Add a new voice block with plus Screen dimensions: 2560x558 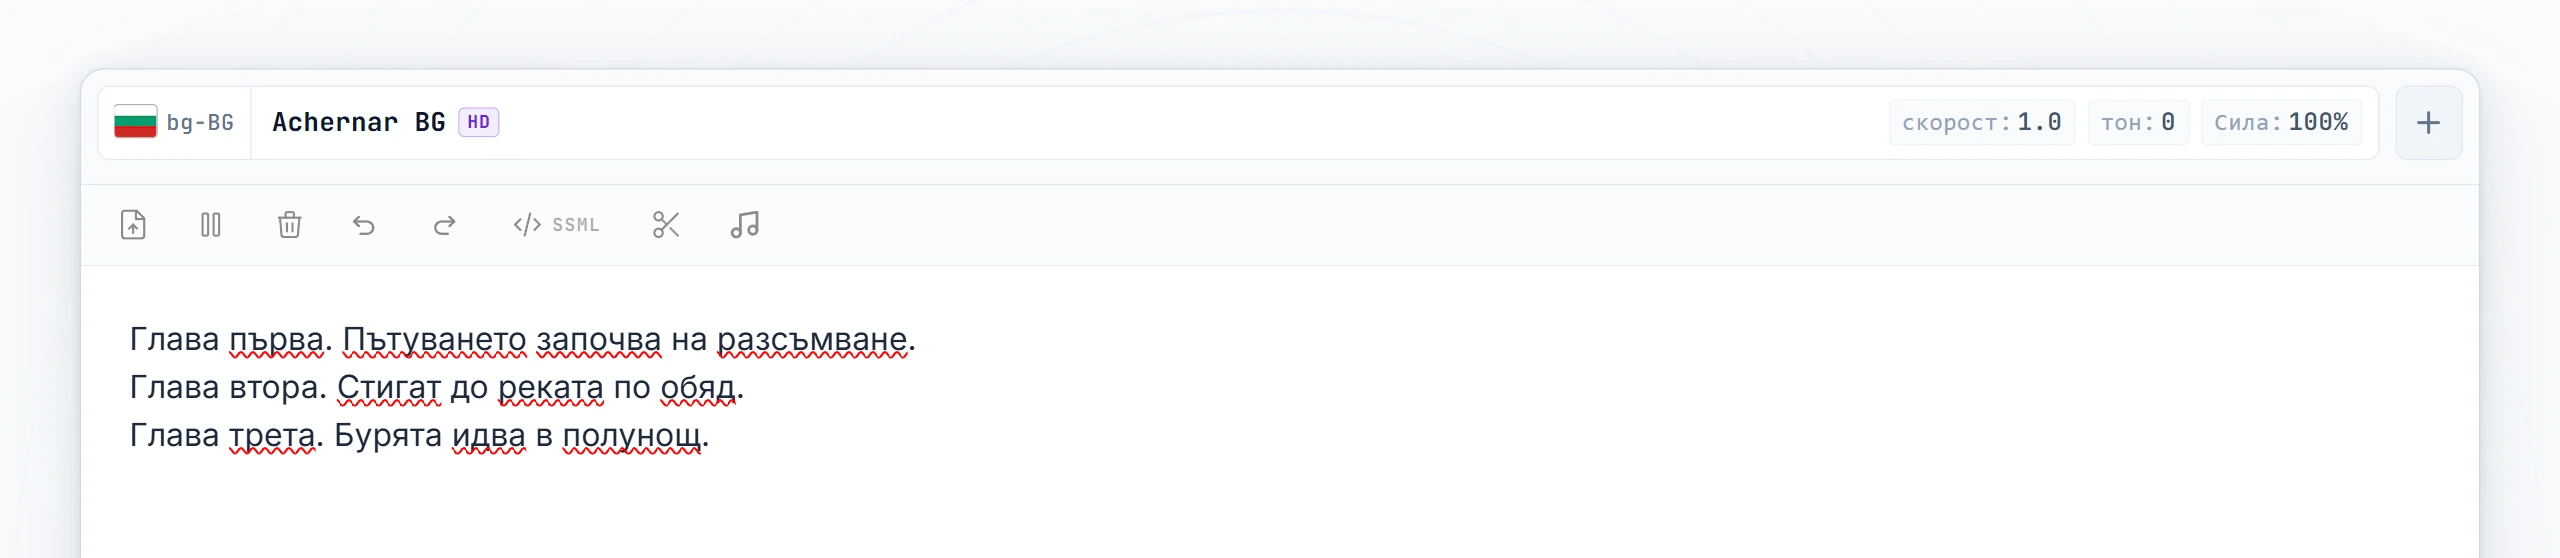pyautogui.click(x=2428, y=123)
